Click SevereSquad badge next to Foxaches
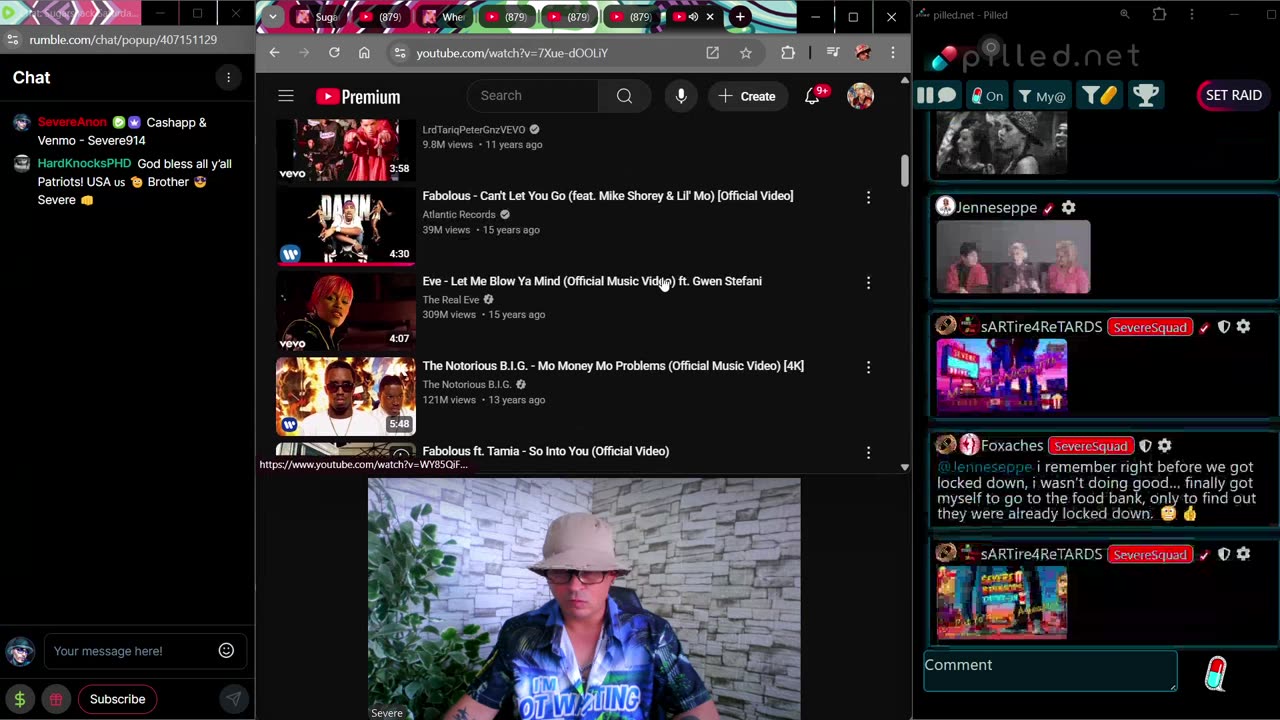 coord(1090,446)
